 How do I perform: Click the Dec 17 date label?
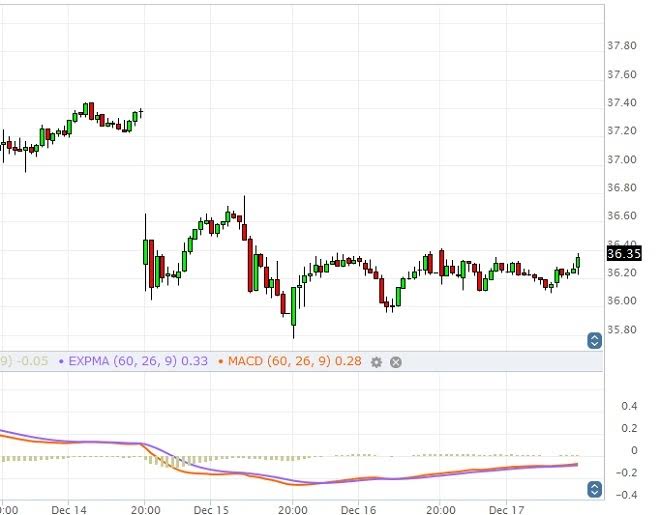pyautogui.click(x=506, y=510)
